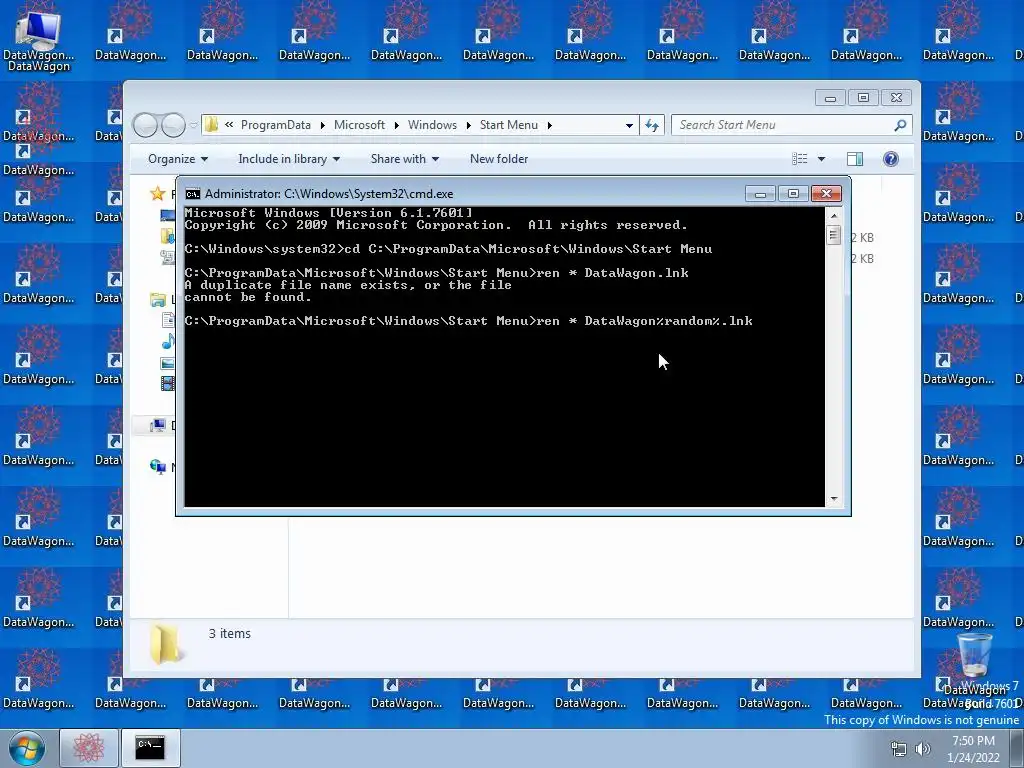Image resolution: width=1024 pixels, height=768 pixels.
Task: Click the volume speaker icon in tray
Action: coord(923,749)
